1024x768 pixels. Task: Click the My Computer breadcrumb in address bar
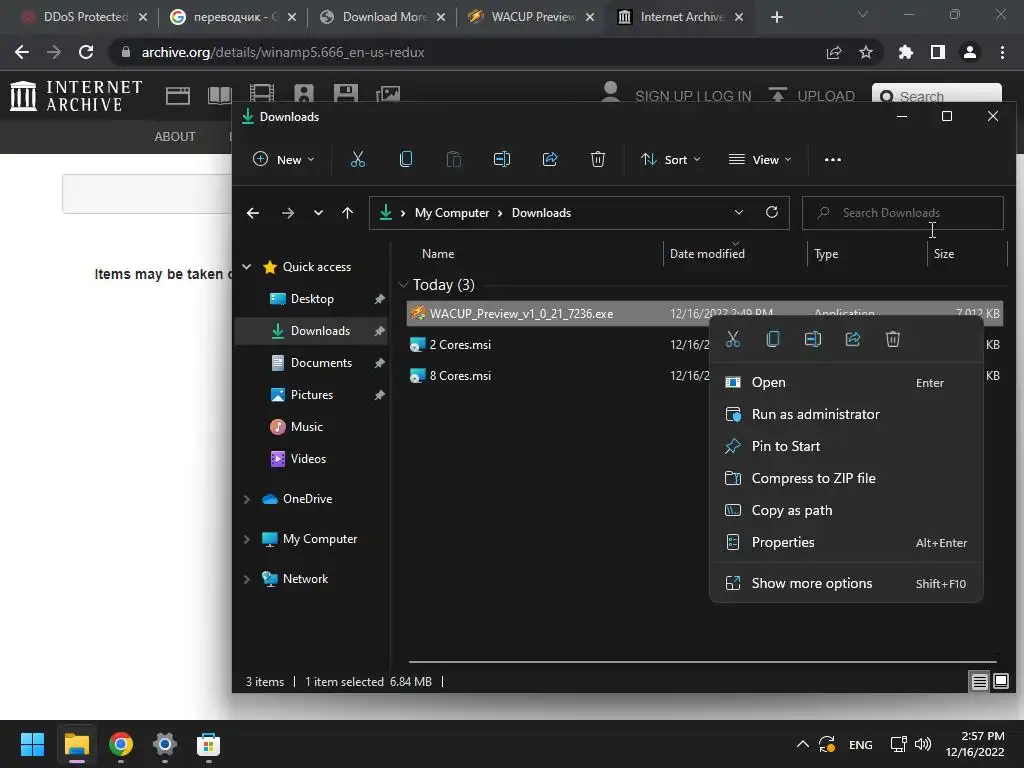tap(452, 213)
